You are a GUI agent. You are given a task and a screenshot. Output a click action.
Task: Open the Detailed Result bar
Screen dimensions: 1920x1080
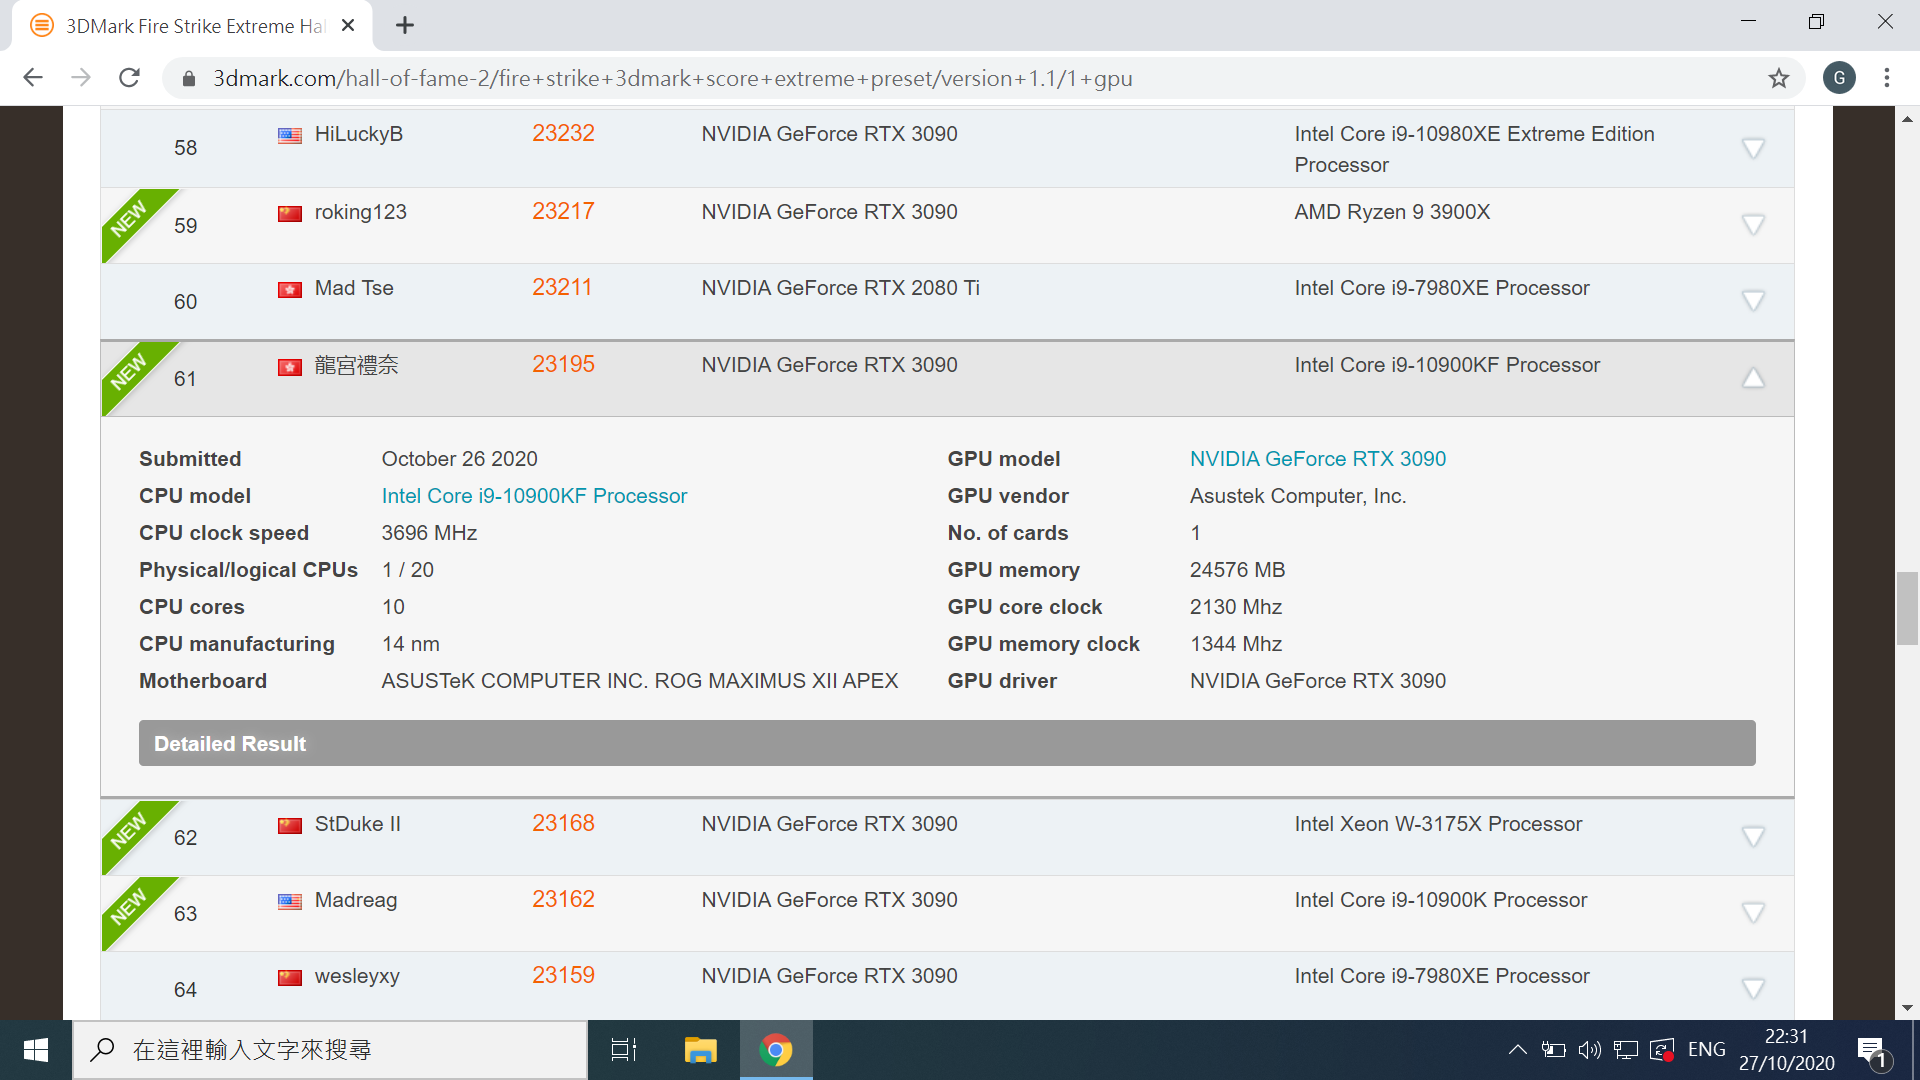[947, 743]
